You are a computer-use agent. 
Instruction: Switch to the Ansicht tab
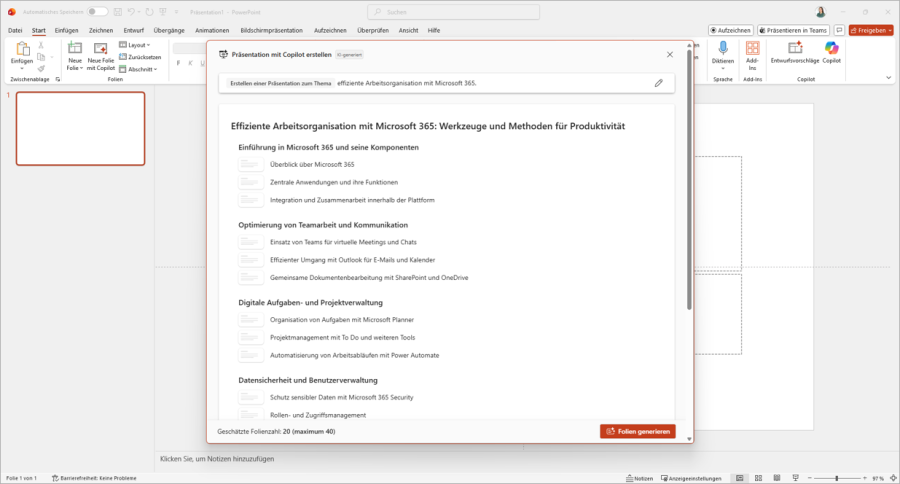point(408,30)
